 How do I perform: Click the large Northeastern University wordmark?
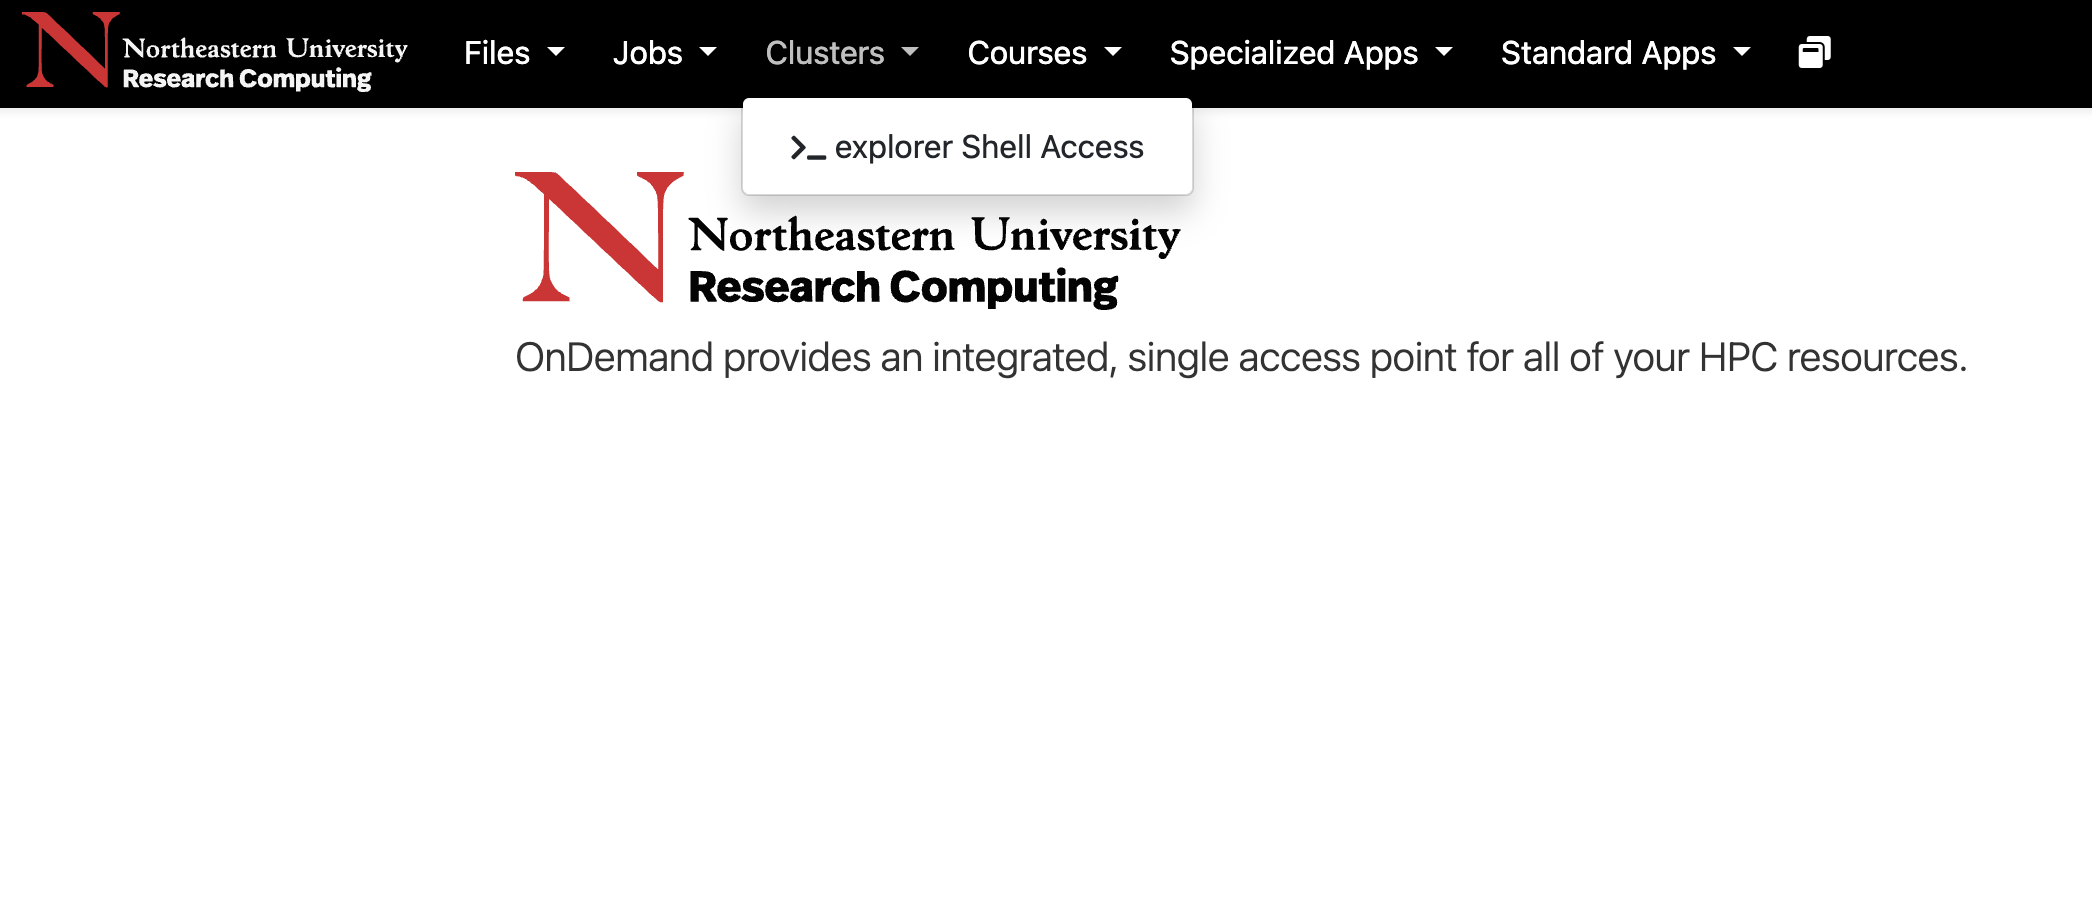pyautogui.click(x=934, y=236)
